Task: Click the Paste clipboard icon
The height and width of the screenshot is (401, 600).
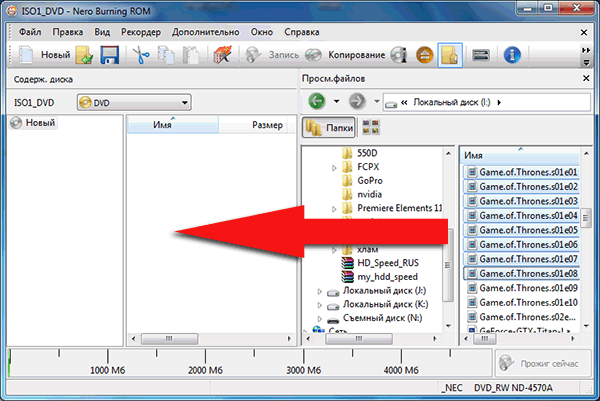Action: pyautogui.click(x=190, y=55)
